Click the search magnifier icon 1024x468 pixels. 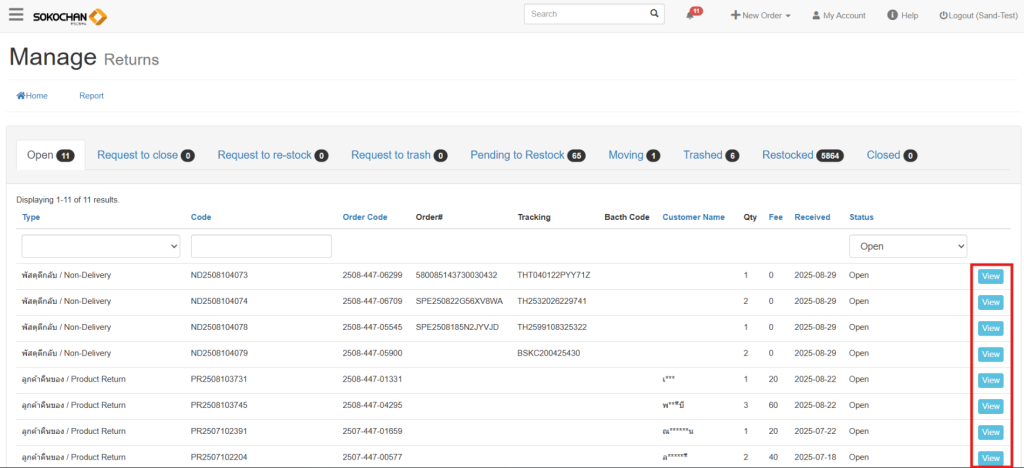pyautogui.click(x=654, y=14)
